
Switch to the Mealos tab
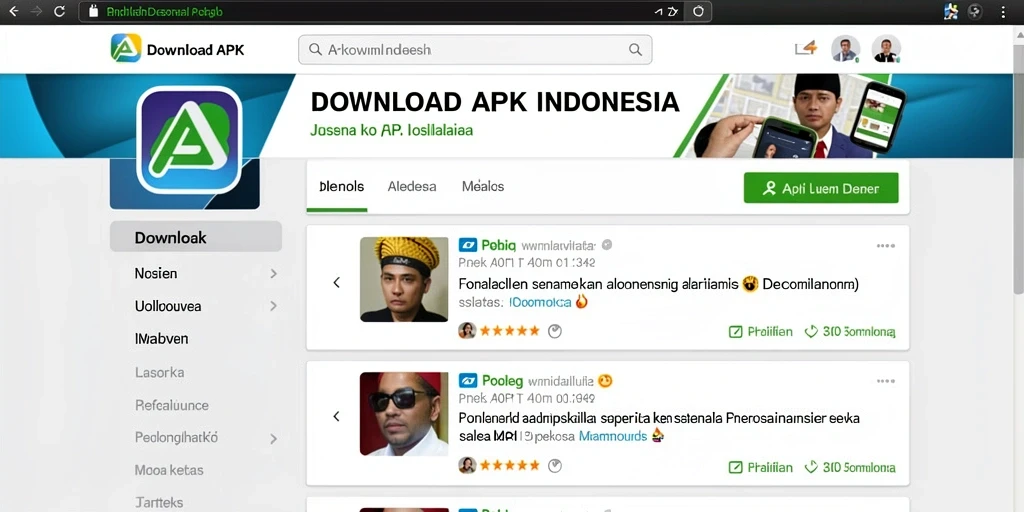[483, 186]
